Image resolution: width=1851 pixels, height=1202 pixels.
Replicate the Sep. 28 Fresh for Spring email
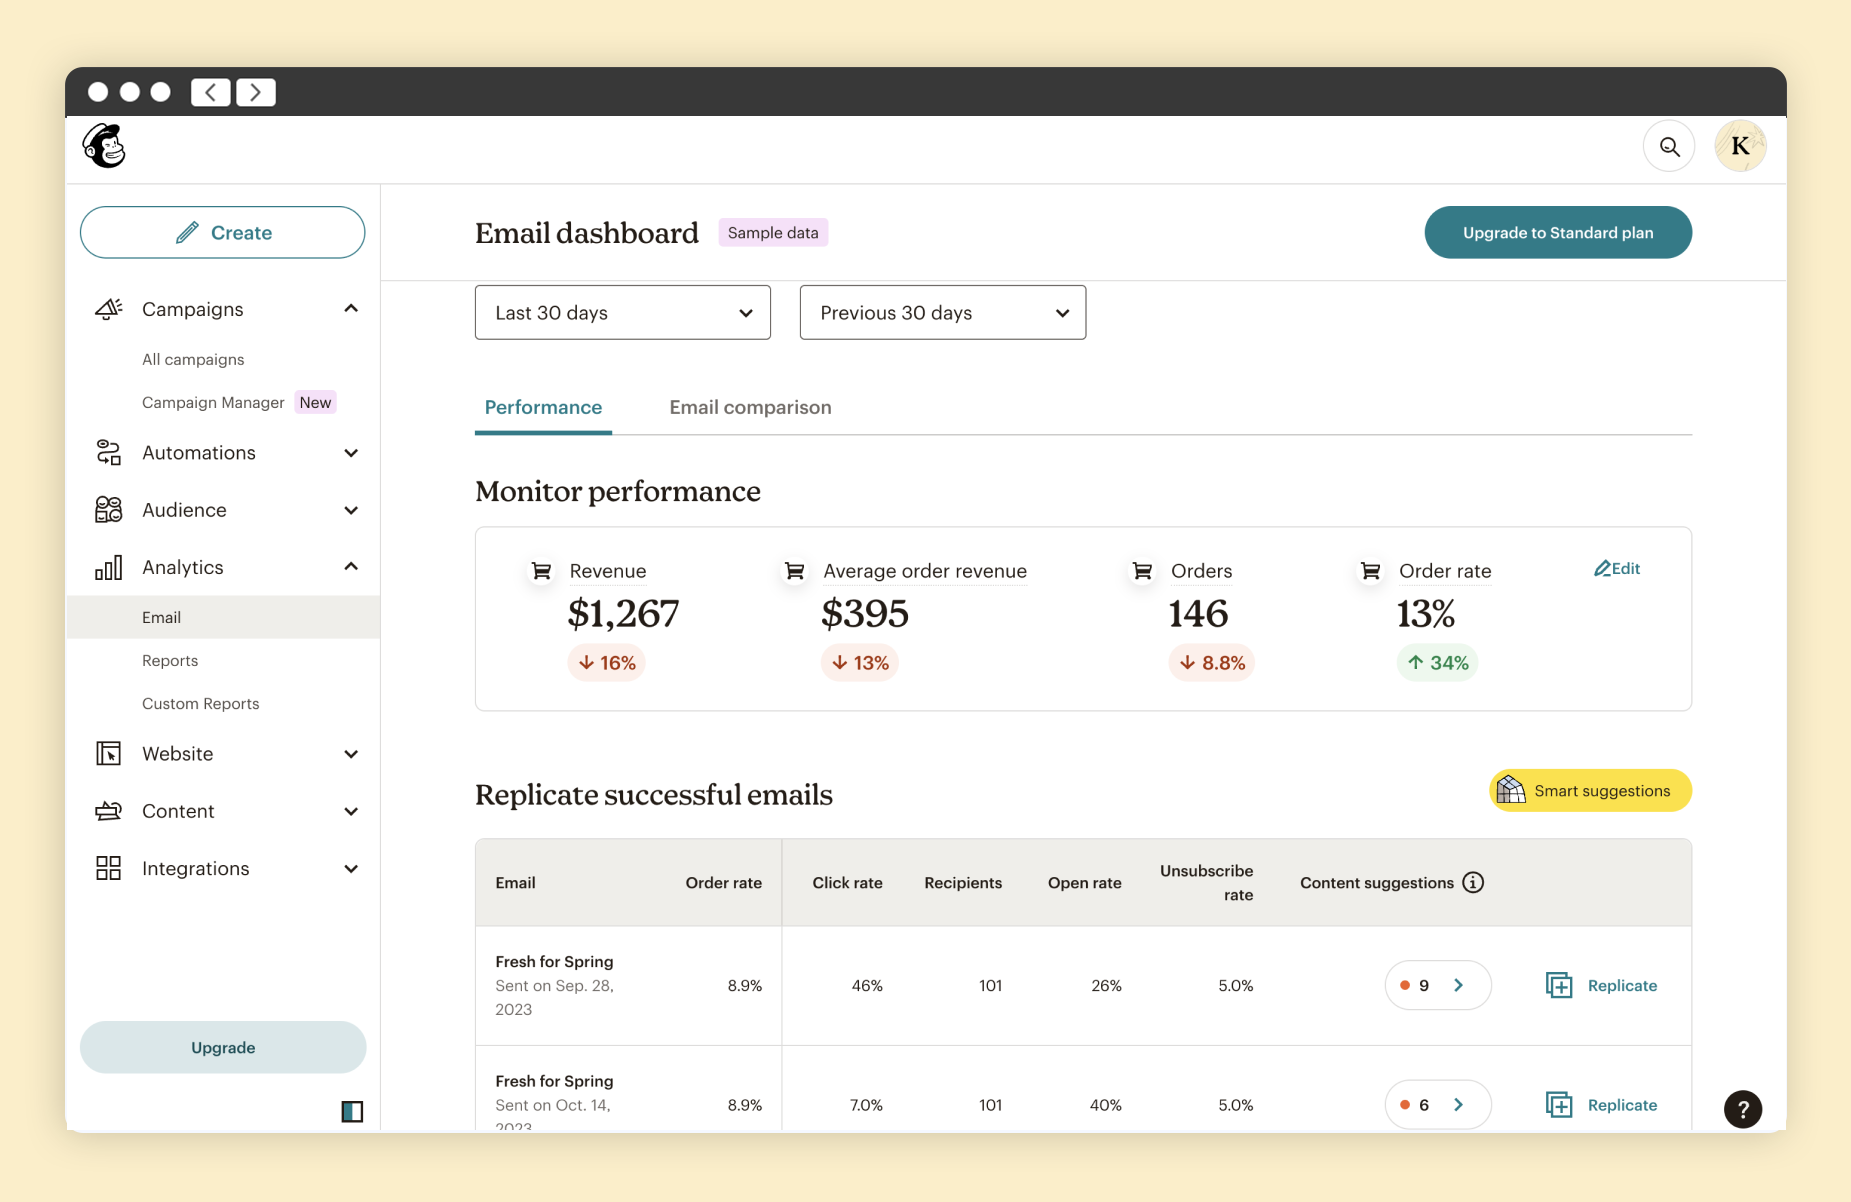(1601, 986)
